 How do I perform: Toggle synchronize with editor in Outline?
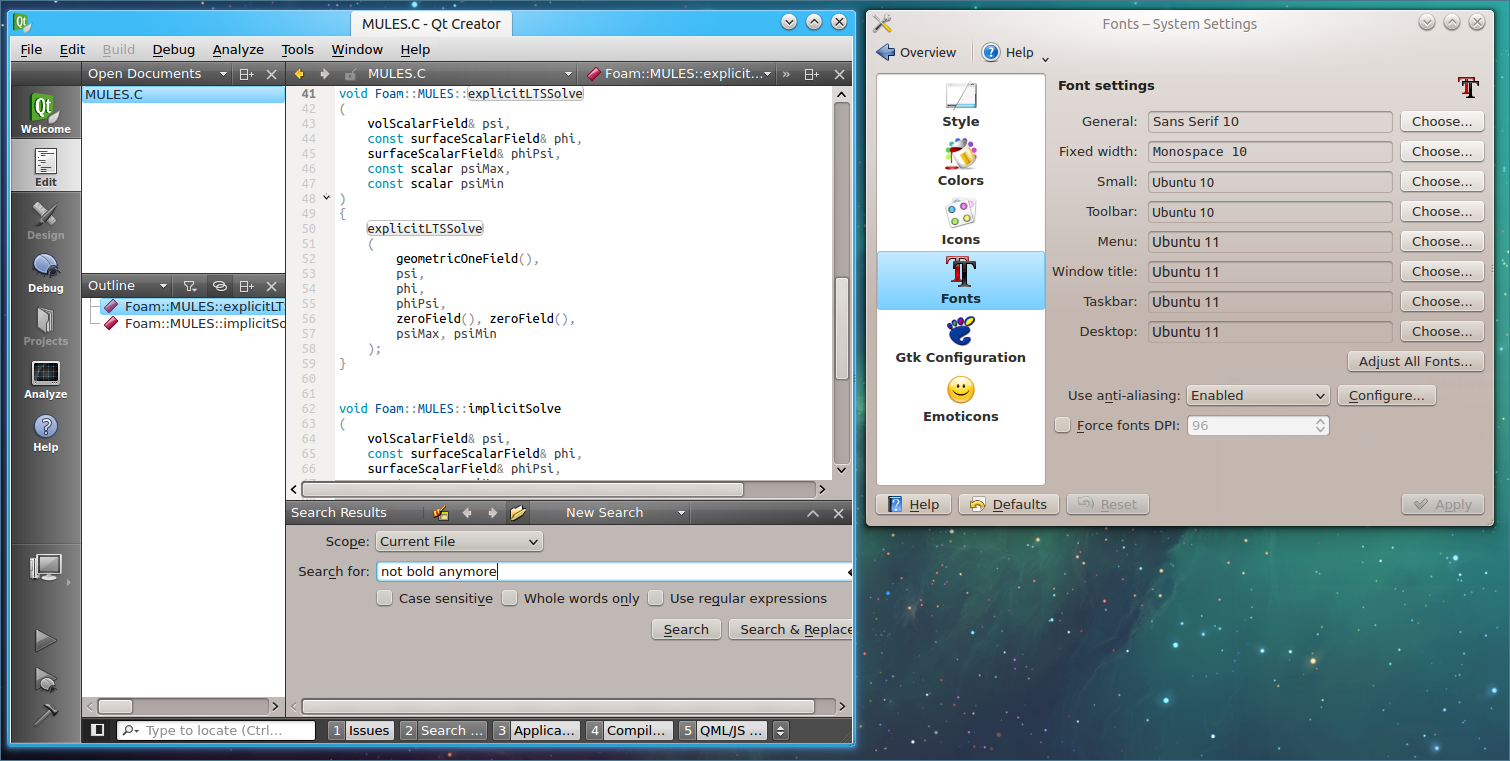[219, 286]
